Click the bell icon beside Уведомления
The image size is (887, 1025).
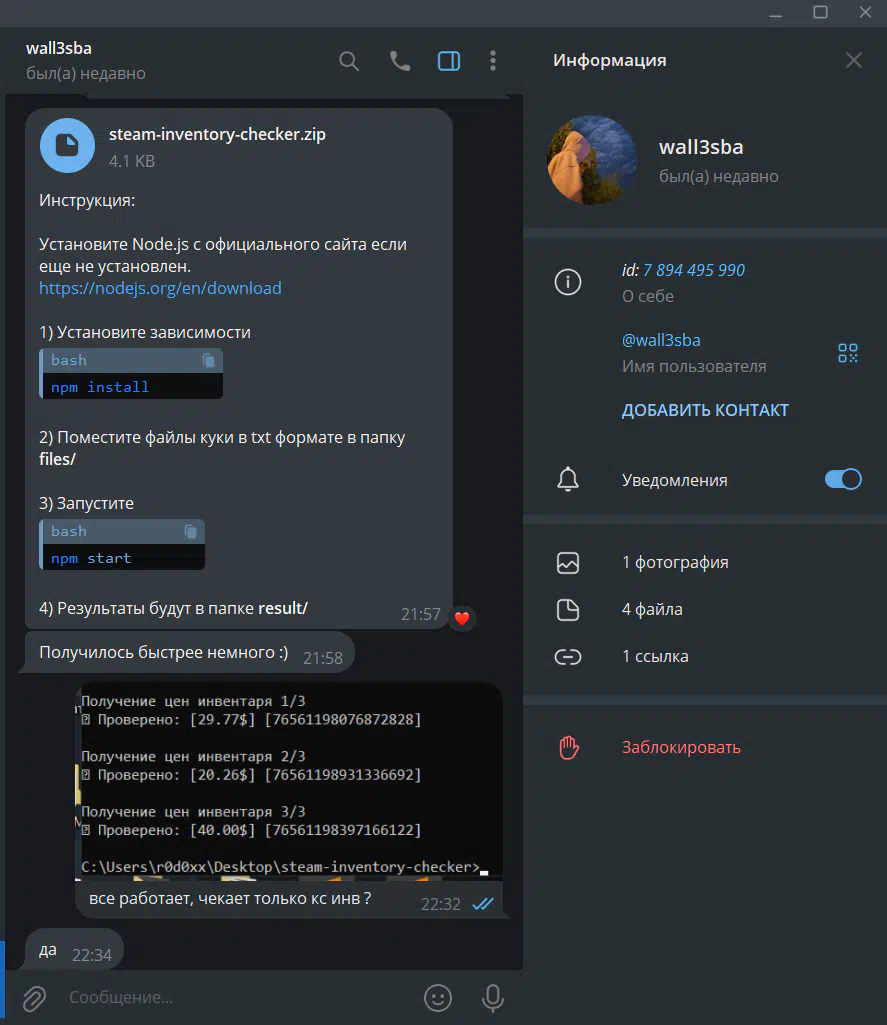point(568,479)
